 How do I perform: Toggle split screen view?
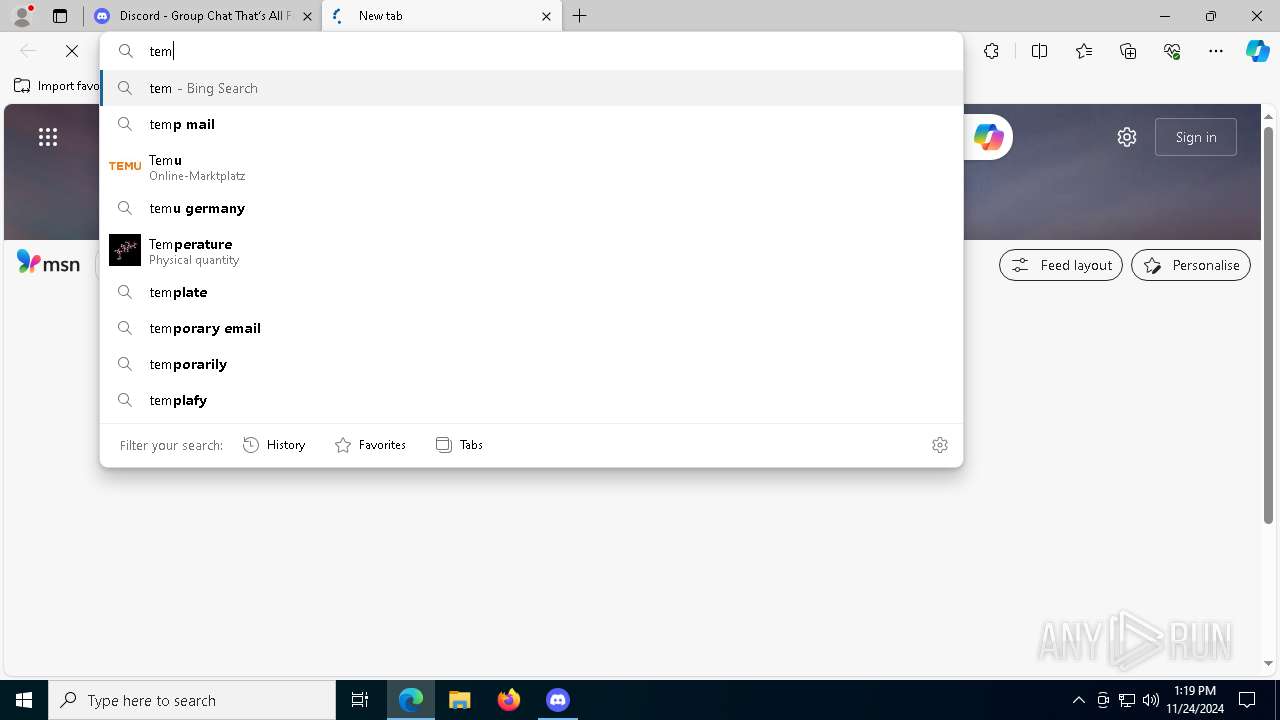point(1039,51)
